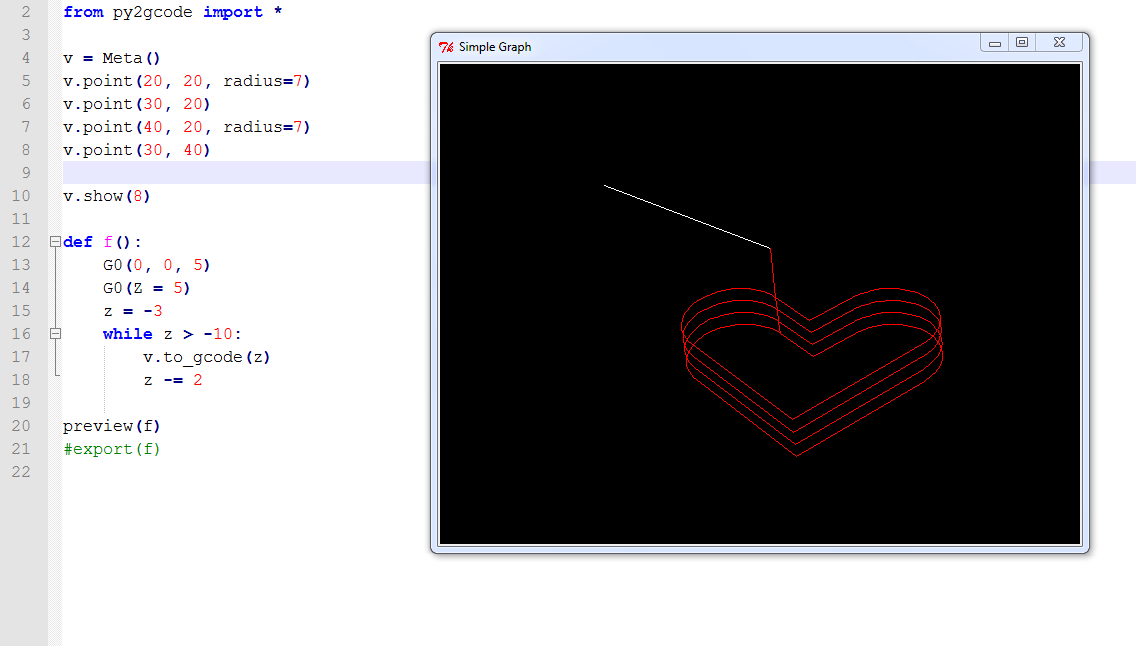Click the 'def f():' code line
This screenshot has height=646, width=1136.
point(102,242)
